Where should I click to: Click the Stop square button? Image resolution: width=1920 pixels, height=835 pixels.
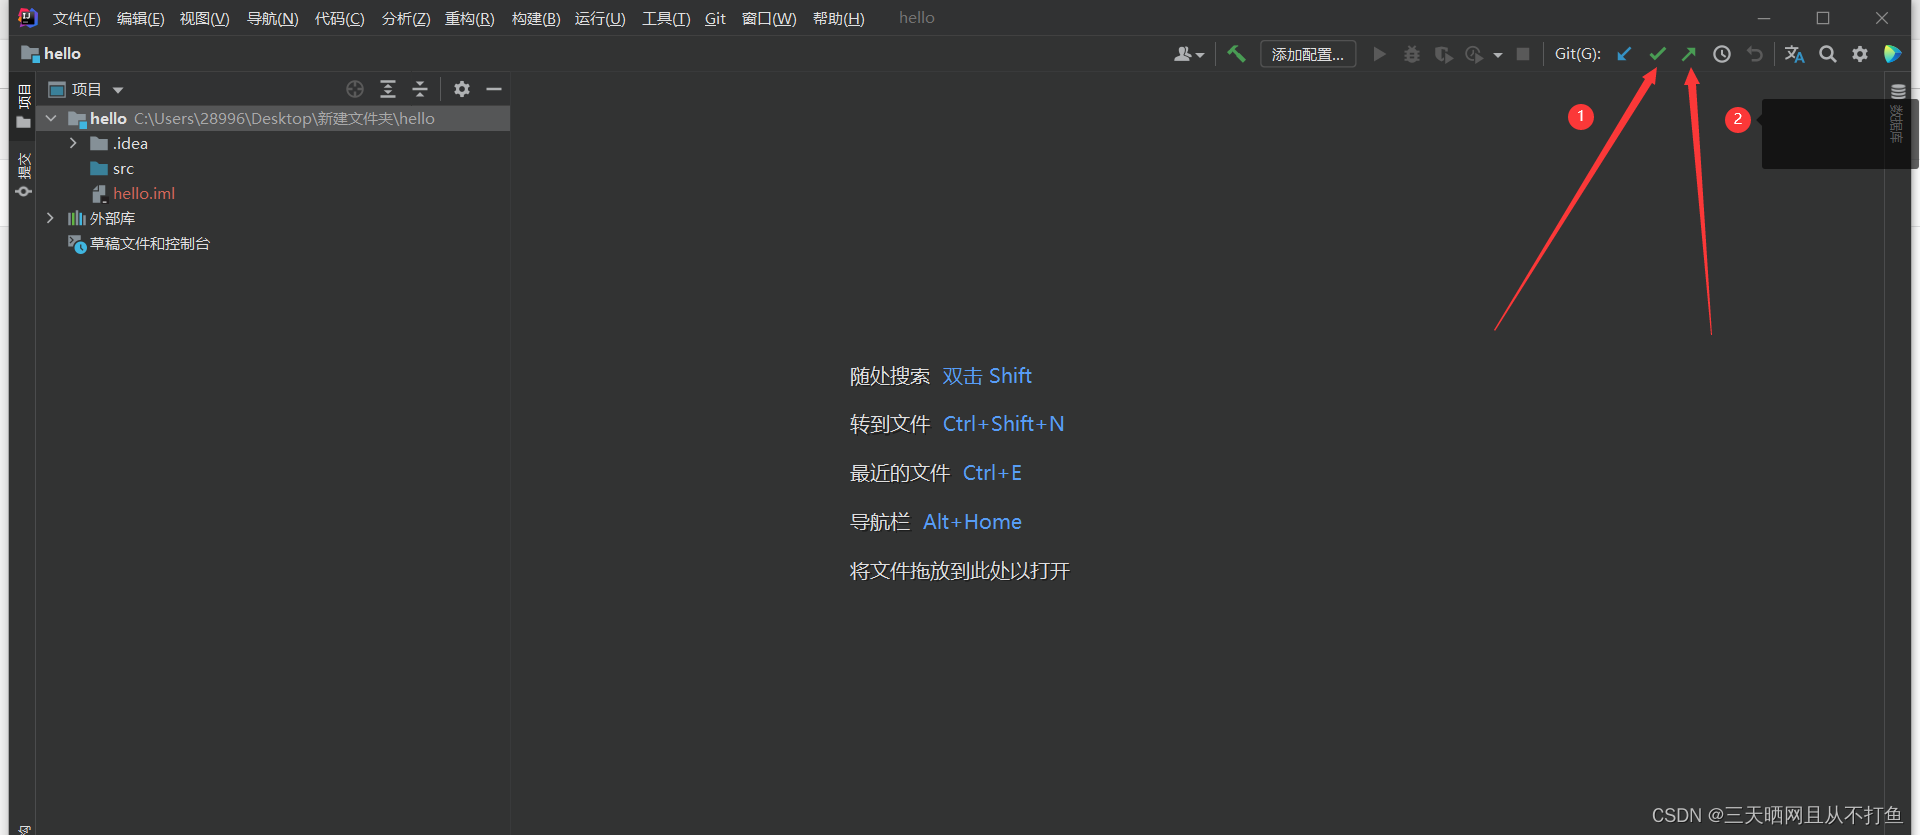pyautogui.click(x=1523, y=54)
